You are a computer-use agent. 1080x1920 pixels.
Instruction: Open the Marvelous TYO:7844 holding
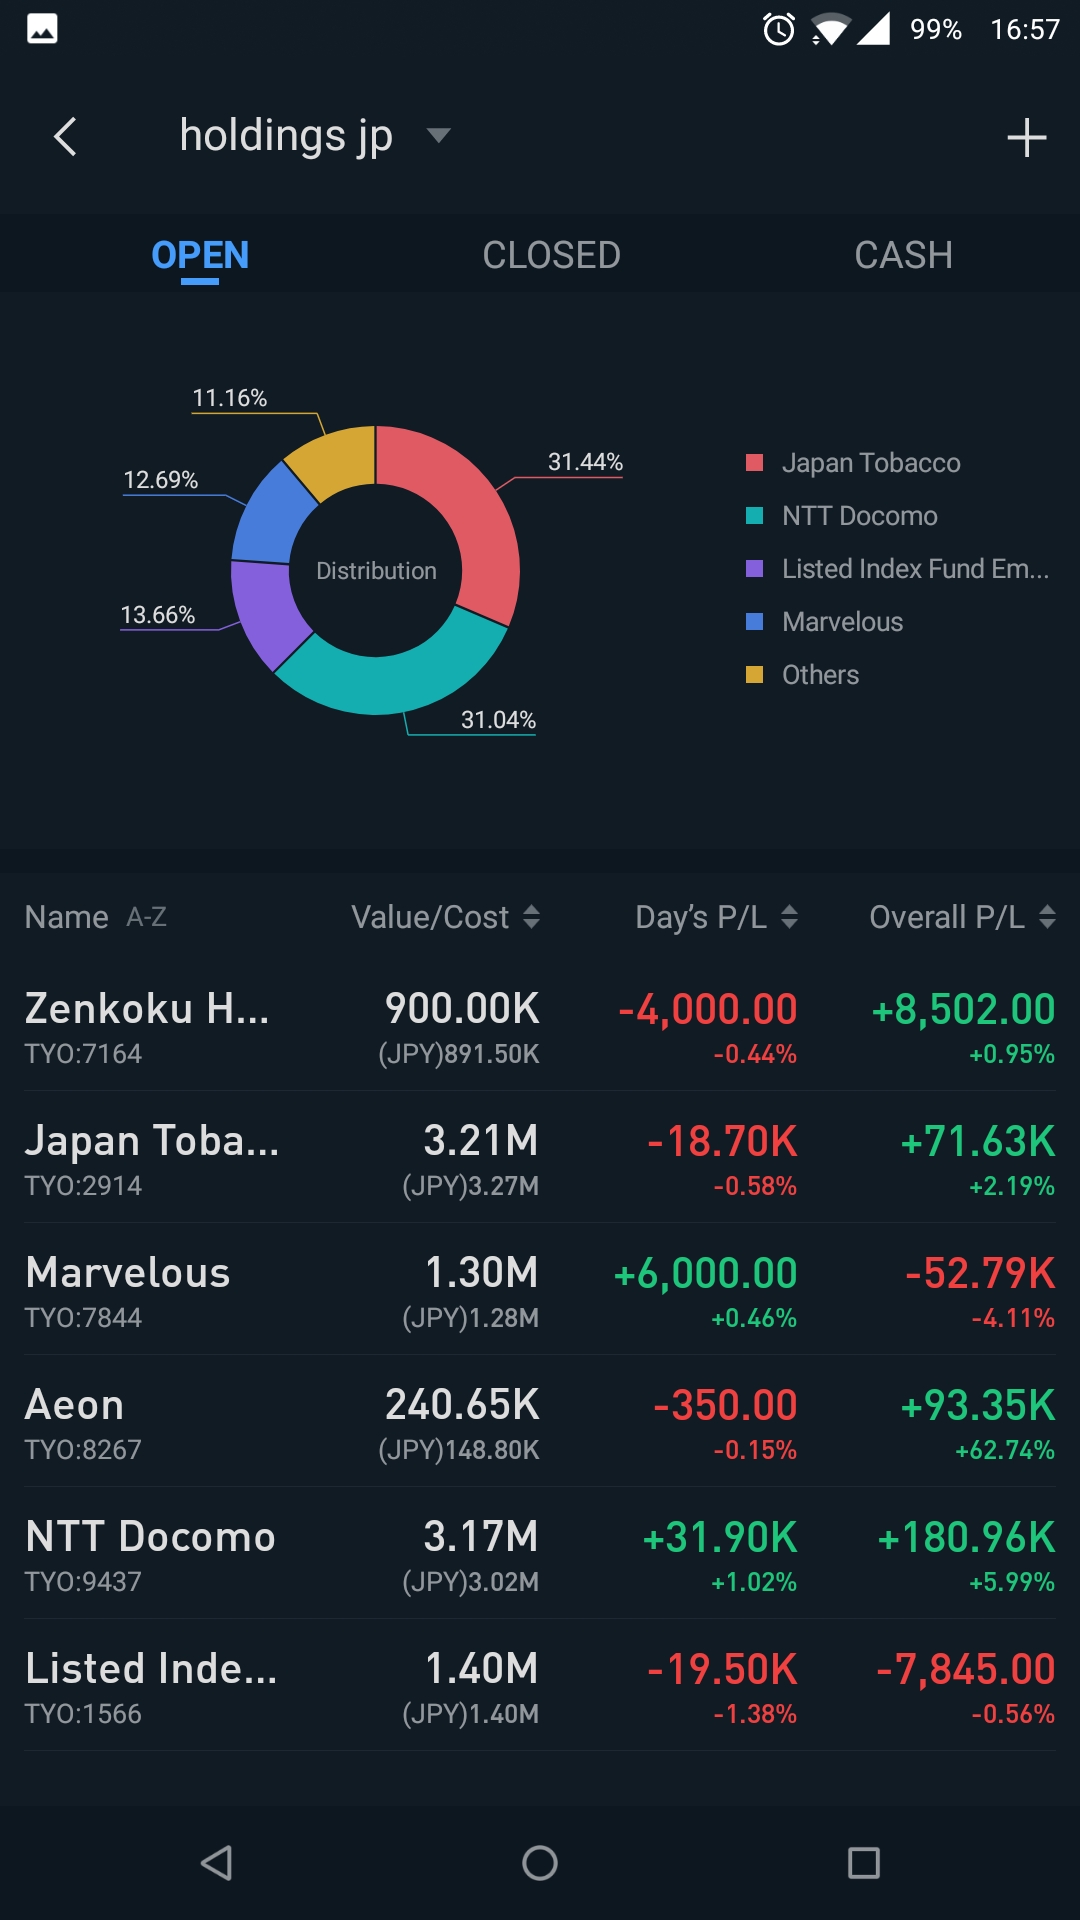540,1290
